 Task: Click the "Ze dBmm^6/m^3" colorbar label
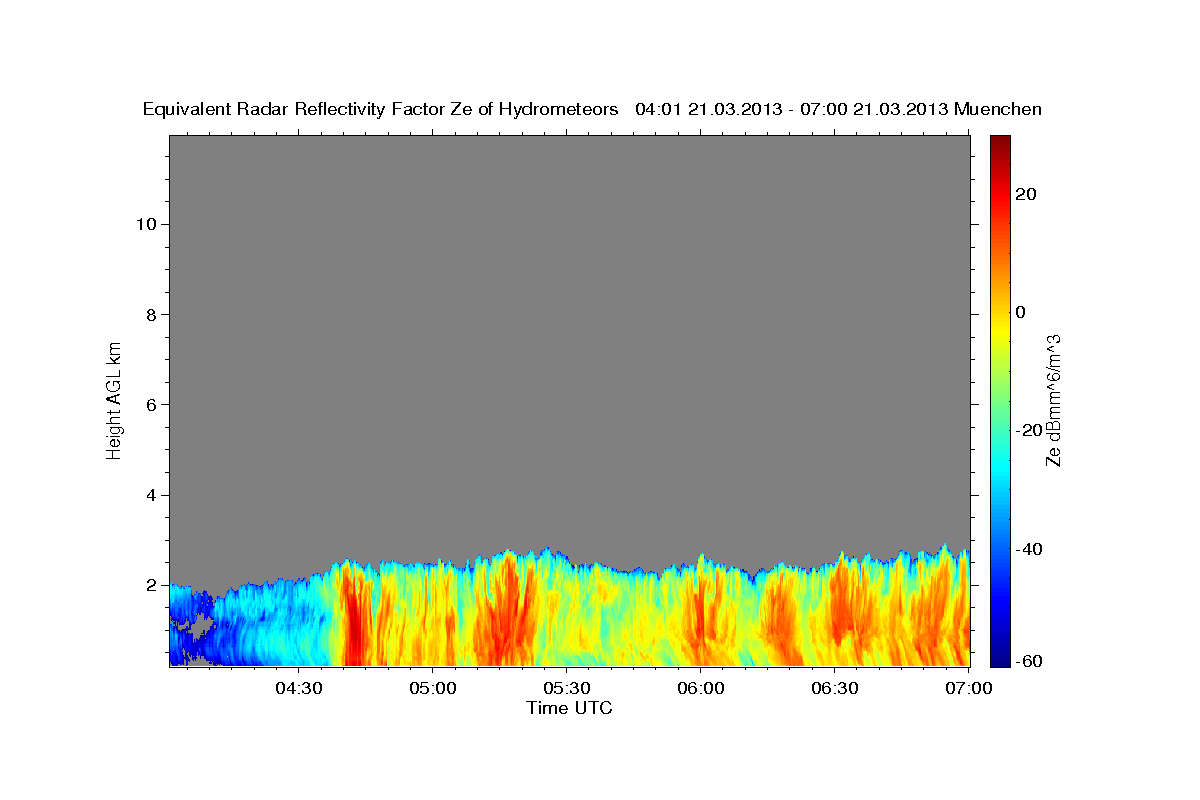(x=1053, y=400)
